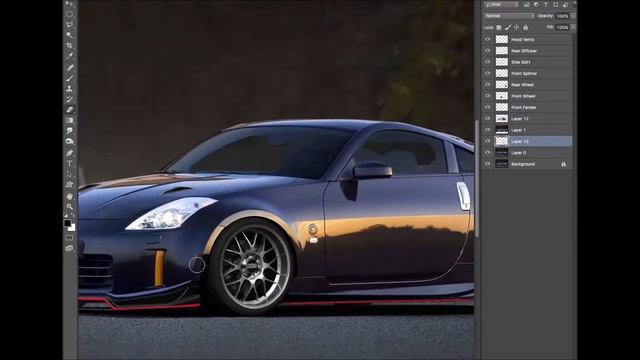640x360 pixels.
Task: Select the Front Splitter layer name
Action: point(524,73)
